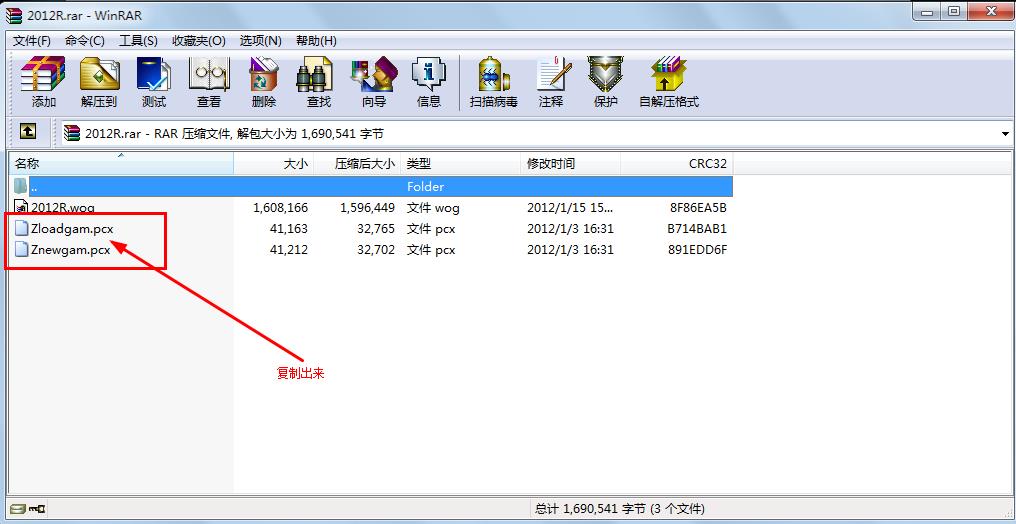The image size is (1016, 524).
Task: Click the 2012R.wog file icon
Action: [21, 208]
